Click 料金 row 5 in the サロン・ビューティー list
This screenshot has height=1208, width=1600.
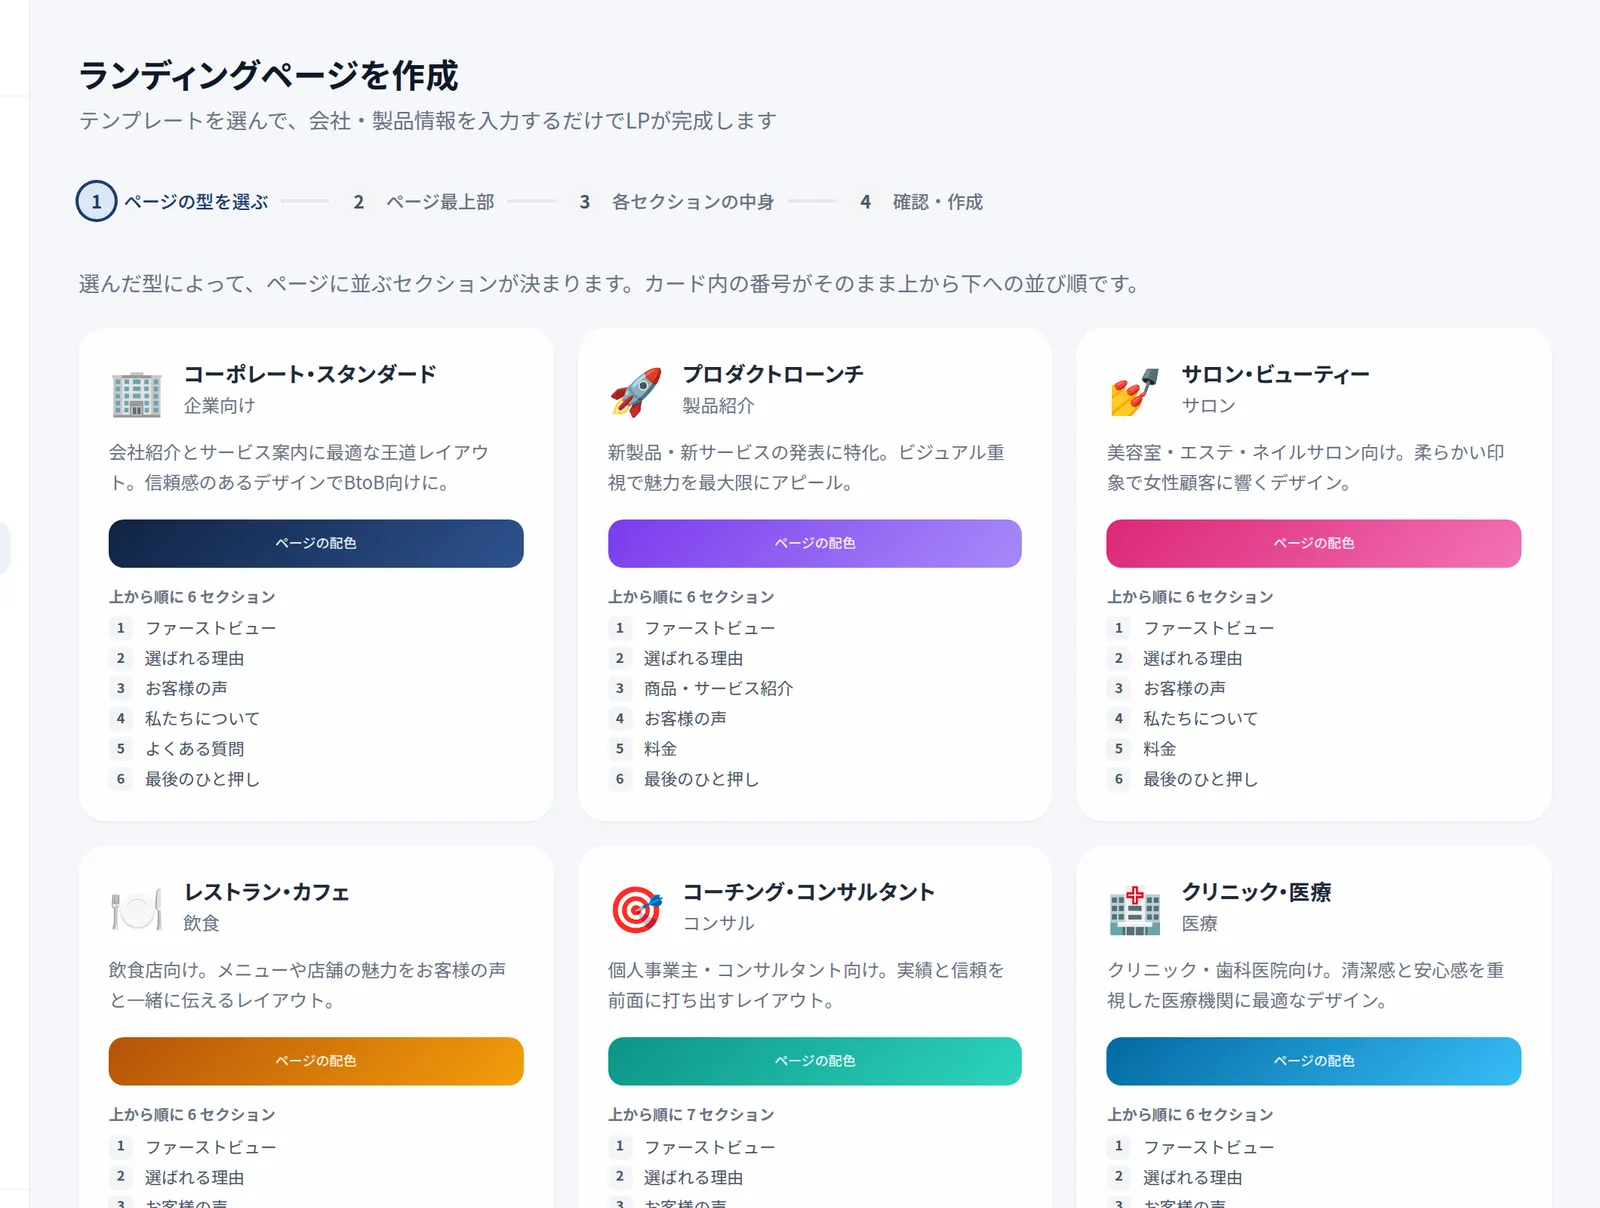point(1160,749)
